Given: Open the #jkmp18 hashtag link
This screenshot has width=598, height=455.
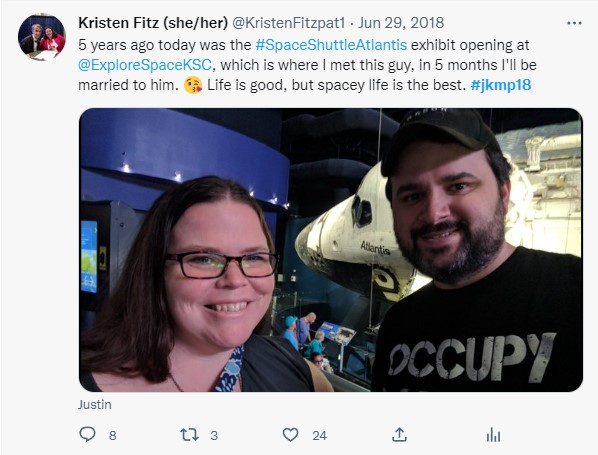Looking at the screenshot, I should tap(501, 85).
